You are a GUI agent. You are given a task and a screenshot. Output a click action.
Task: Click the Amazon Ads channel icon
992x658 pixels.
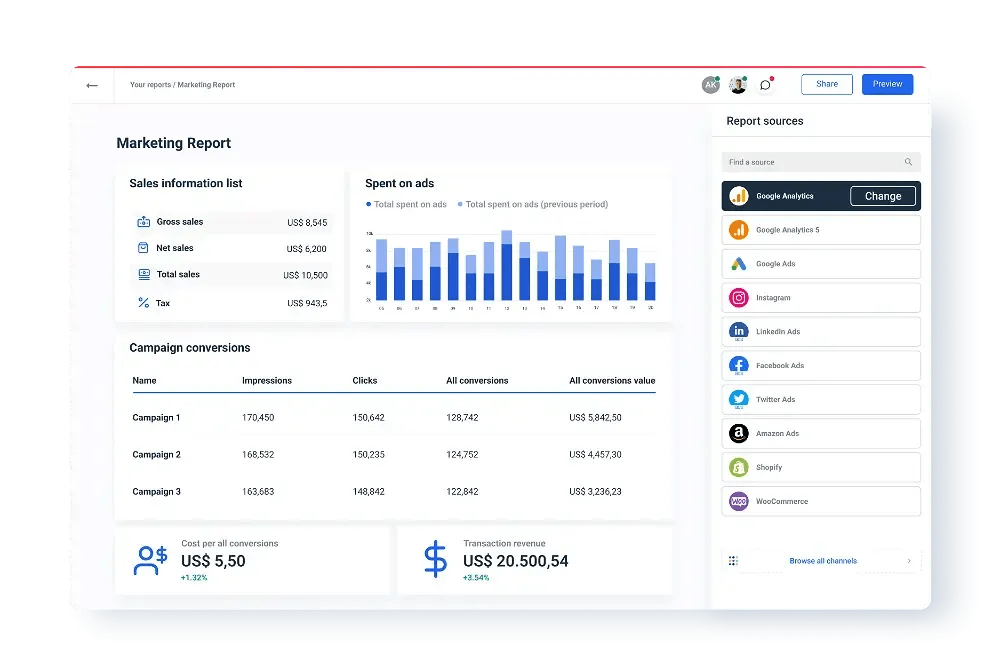pyautogui.click(x=739, y=433)
